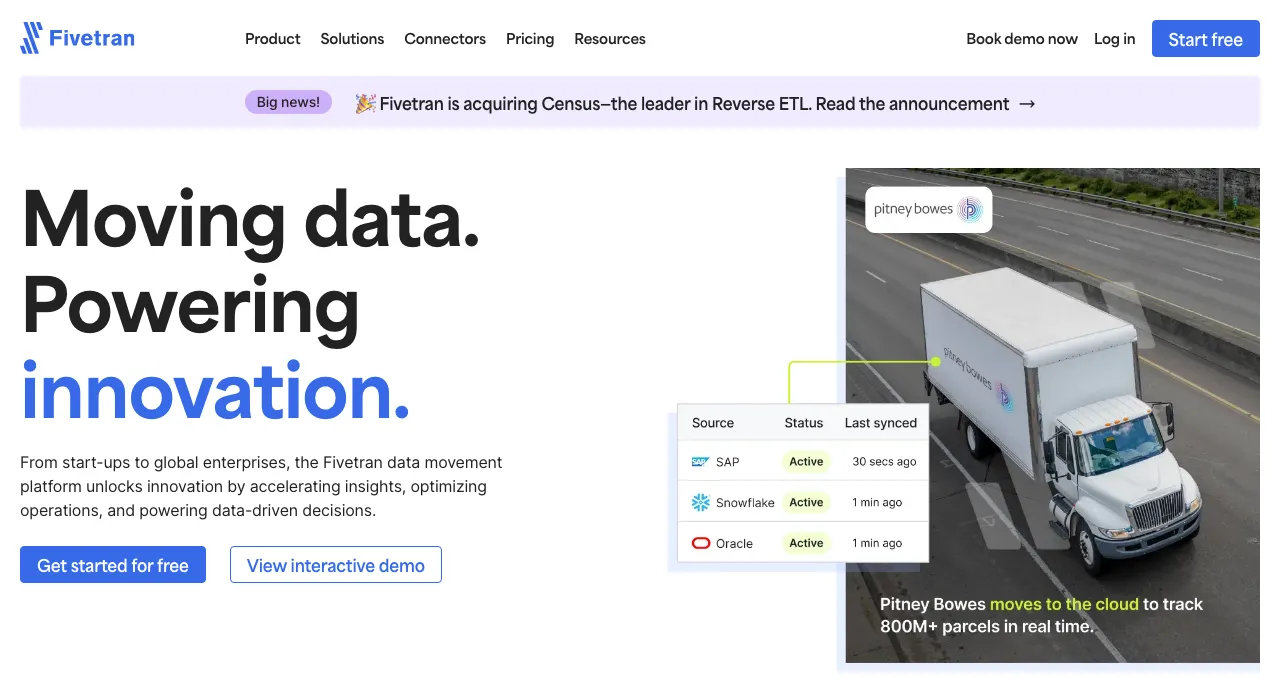Click the Active status for Oracle
The width and height of the screenshot is (1280, 681).
coord(806,543)
